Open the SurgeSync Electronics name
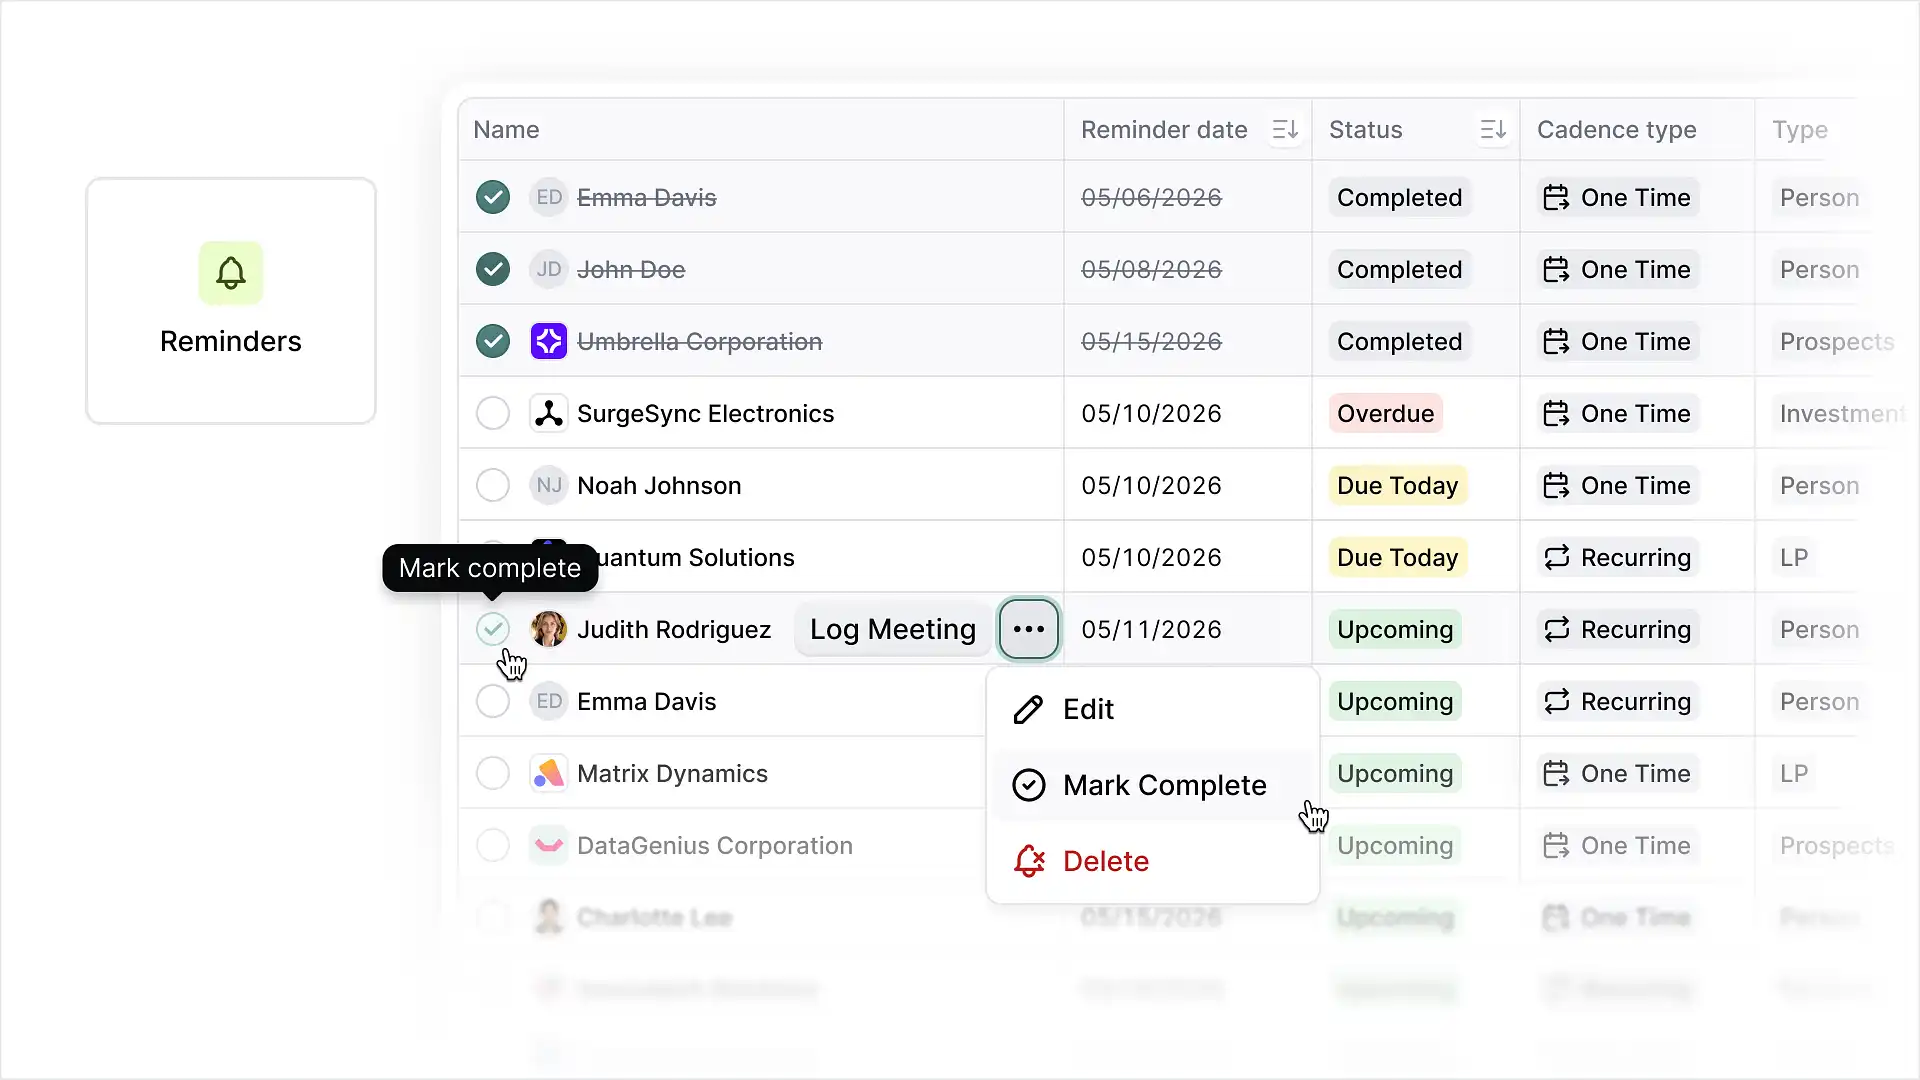1920x1080 pixels. (705, 413)
